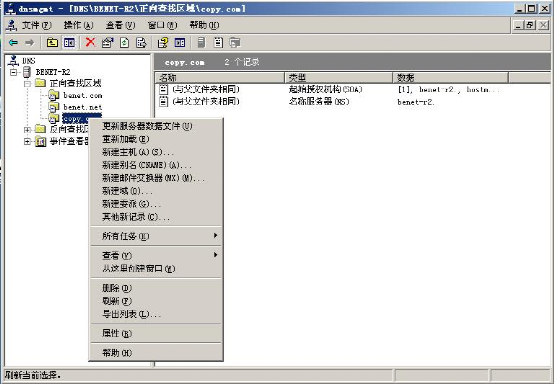Open the 帮助(H) menu in menu bar

click(204, 25)
